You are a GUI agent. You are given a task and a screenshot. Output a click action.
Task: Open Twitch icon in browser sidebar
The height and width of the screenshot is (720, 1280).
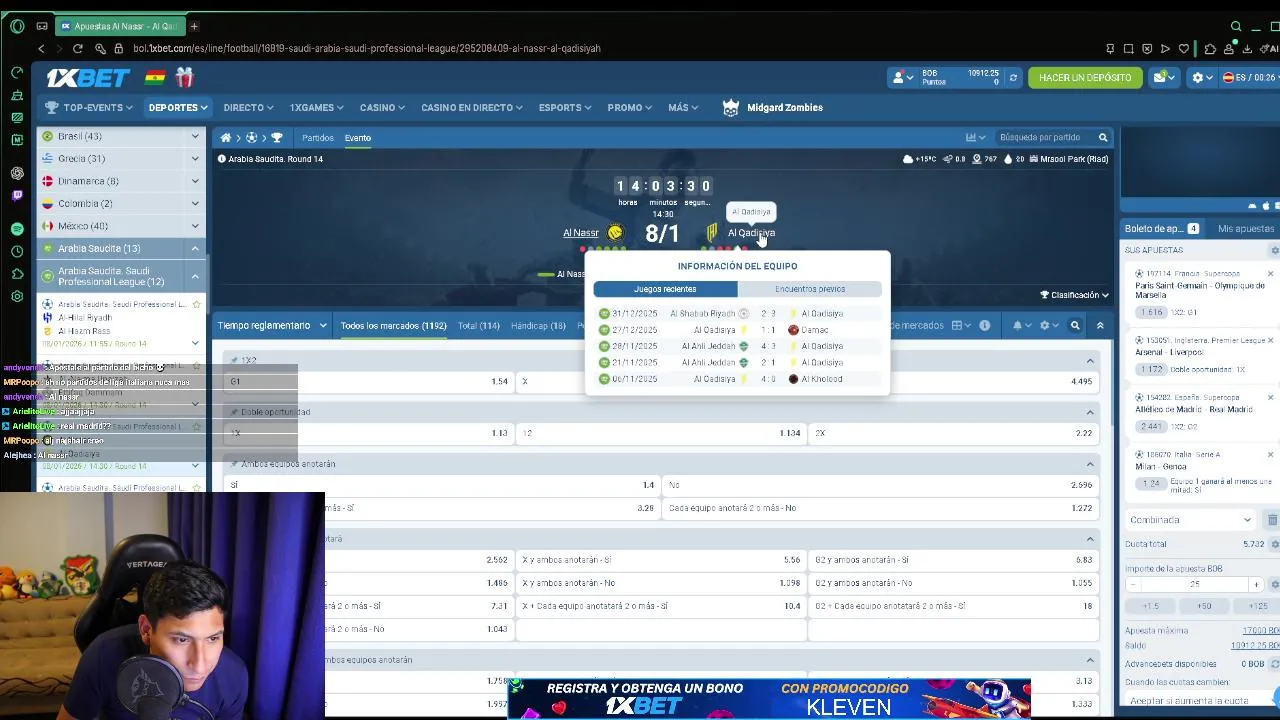pyautogui.click(x=17, y=196)
